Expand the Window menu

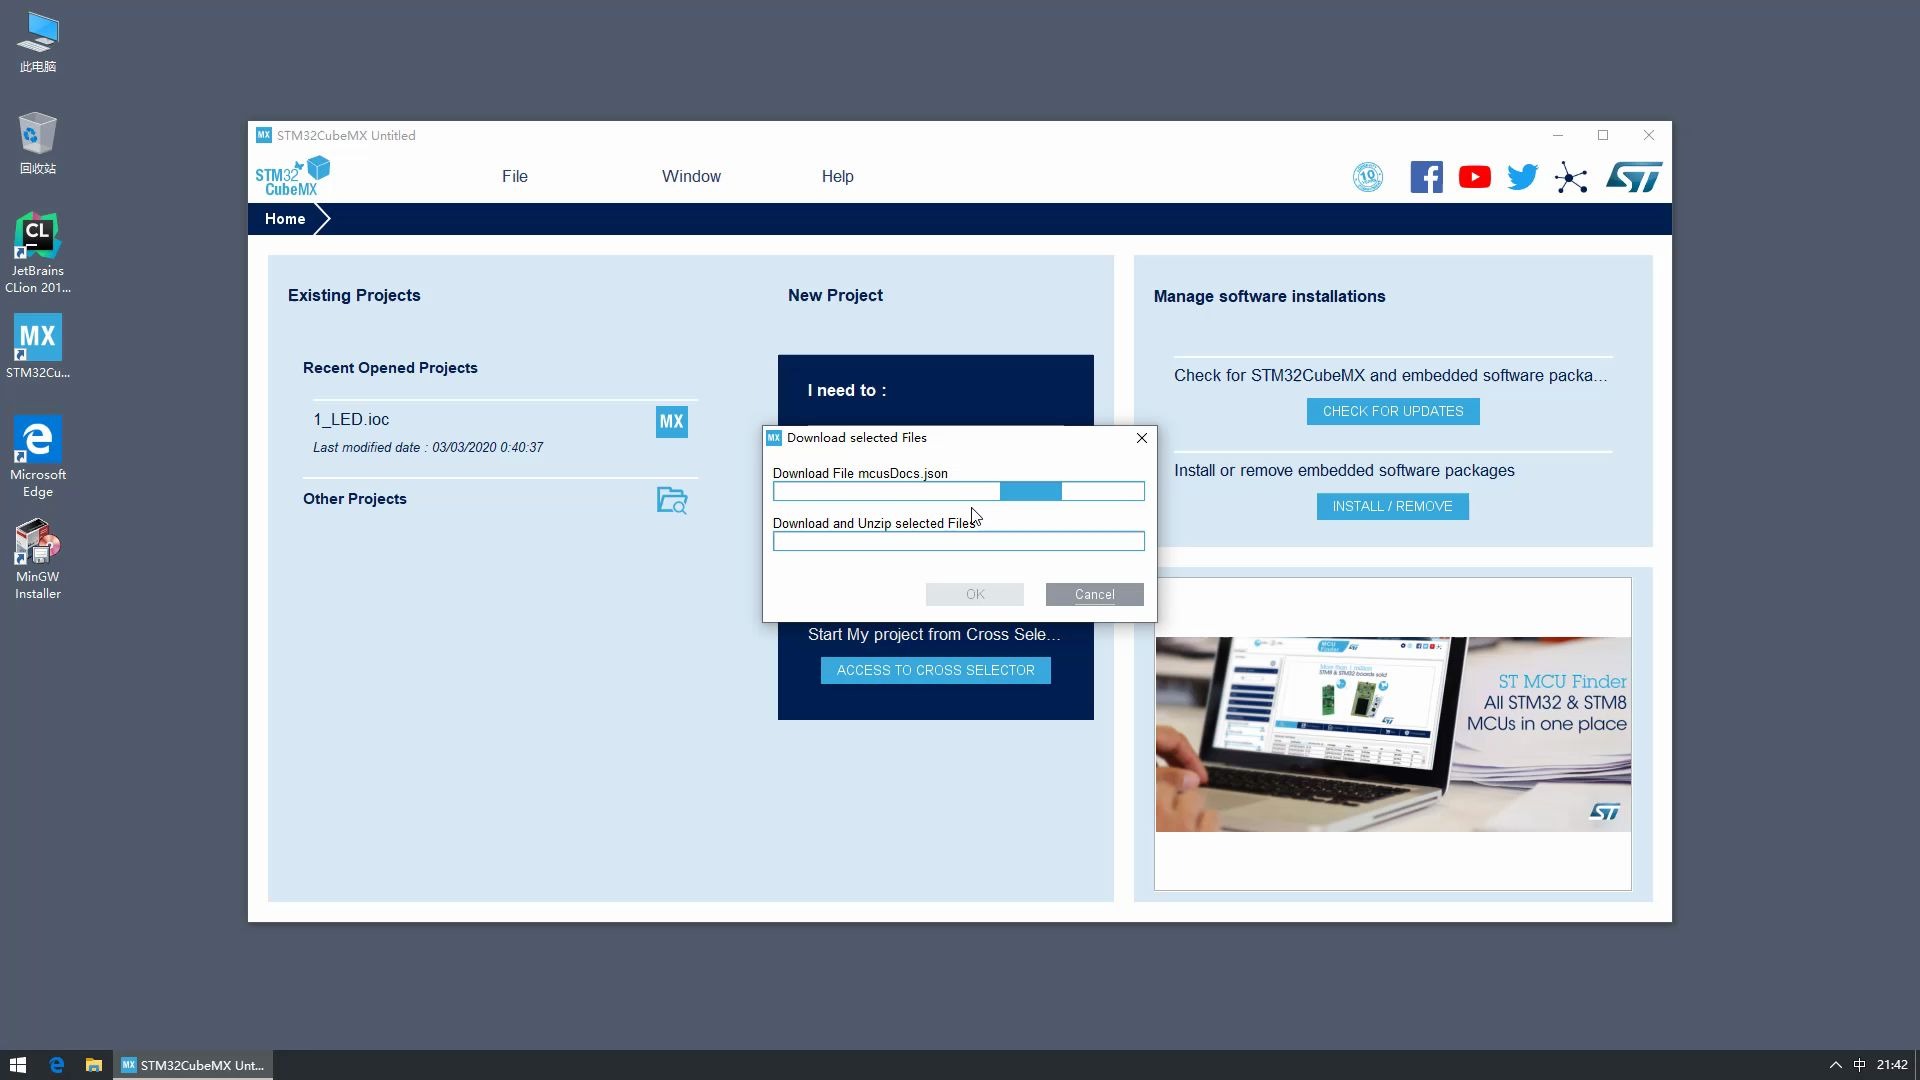click(x=691, y=175)
